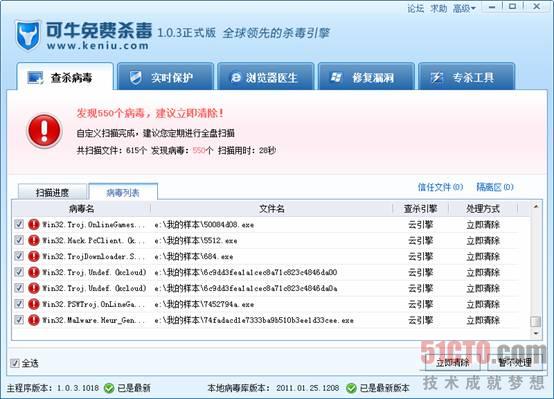The height and width of the screenshot is (399, 554).
Task: Select file path e:\我的样本\50084d08.exe
Action: 204,224
